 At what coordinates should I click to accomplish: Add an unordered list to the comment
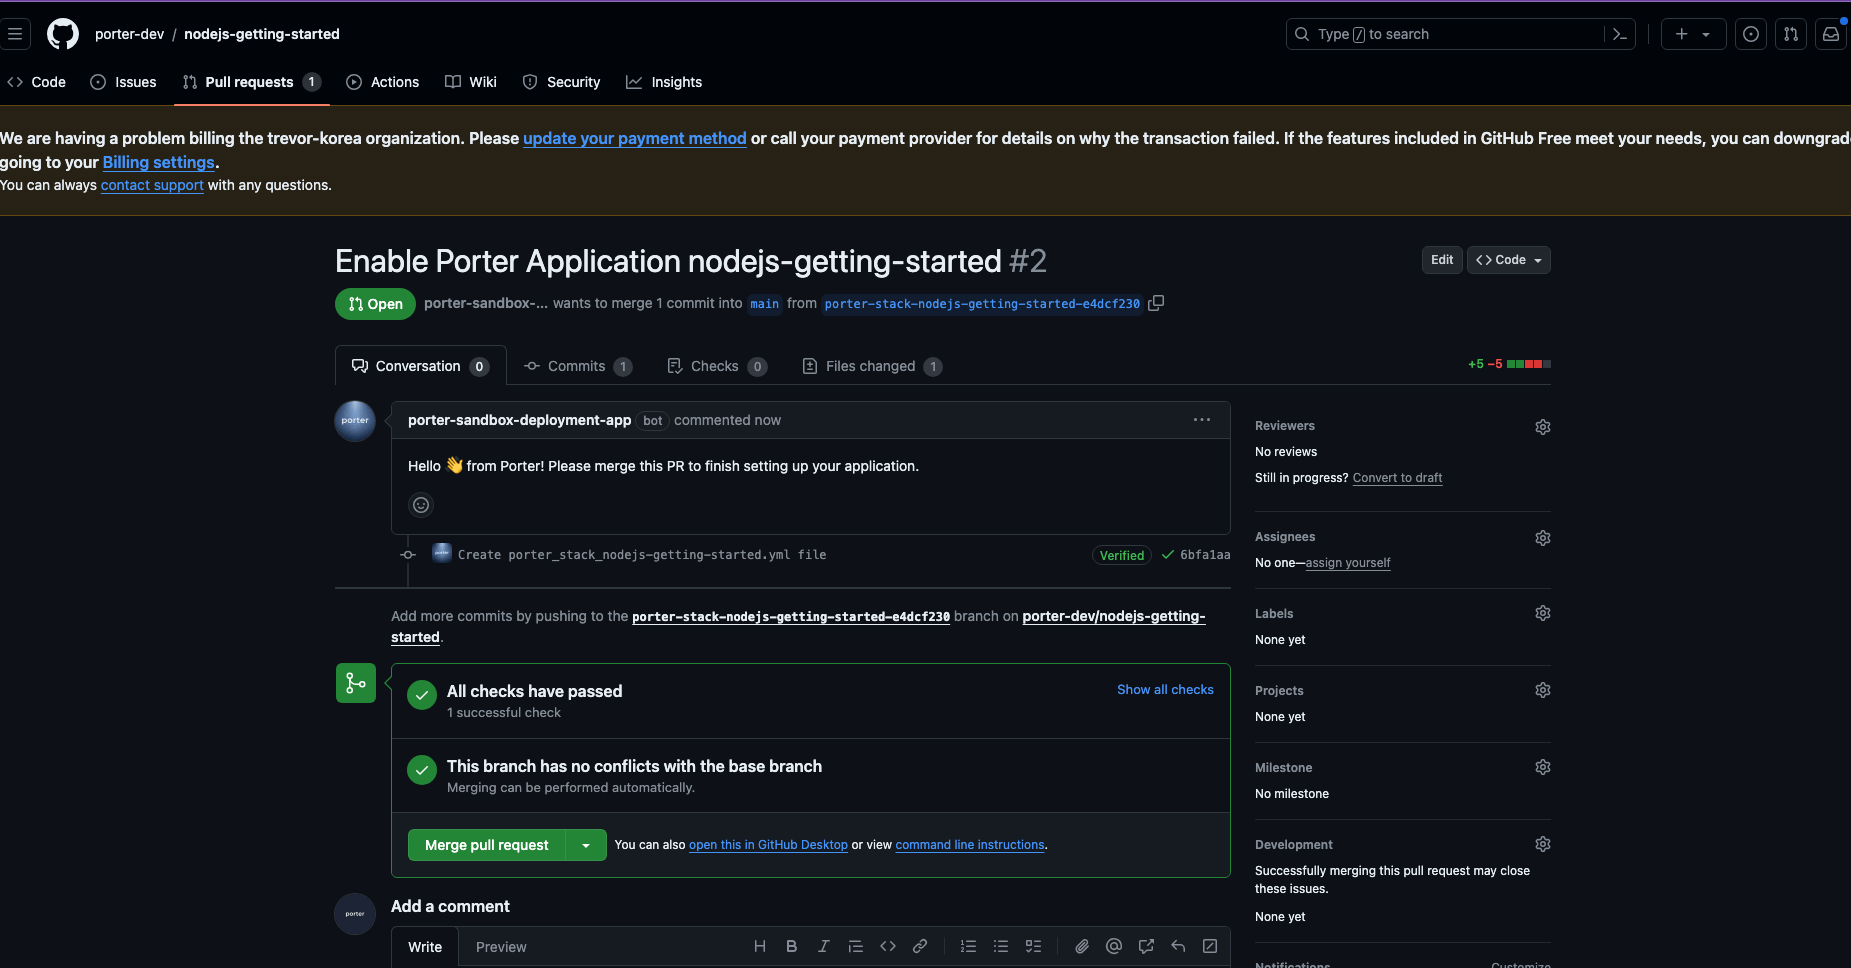(1000, 946)
